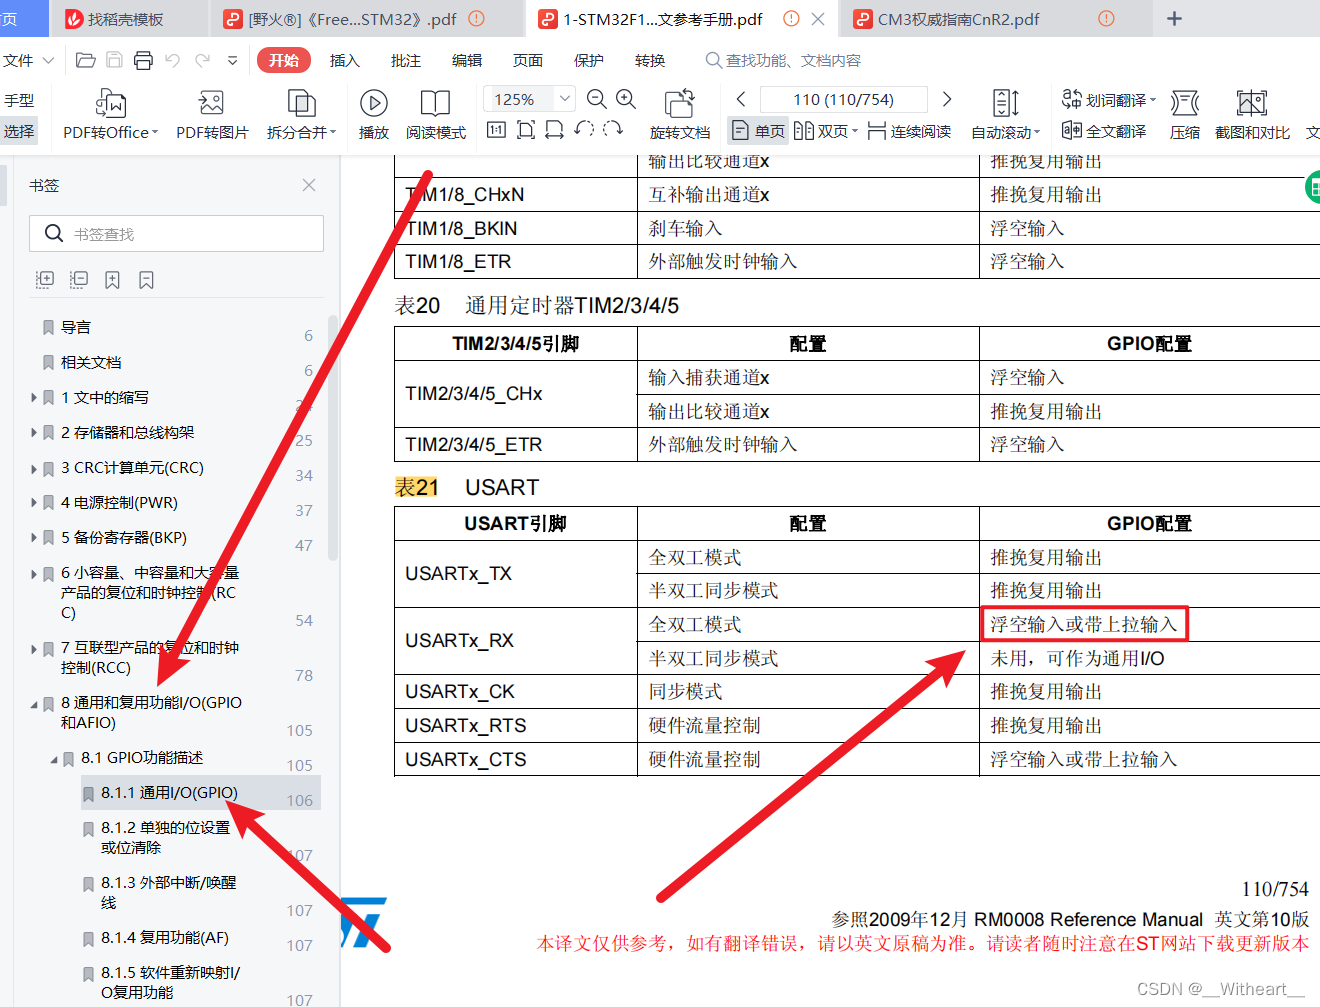Enter 阅读模式 reading mode
This screenshot has width=1320, height=1007.
[x=435, y=115]
